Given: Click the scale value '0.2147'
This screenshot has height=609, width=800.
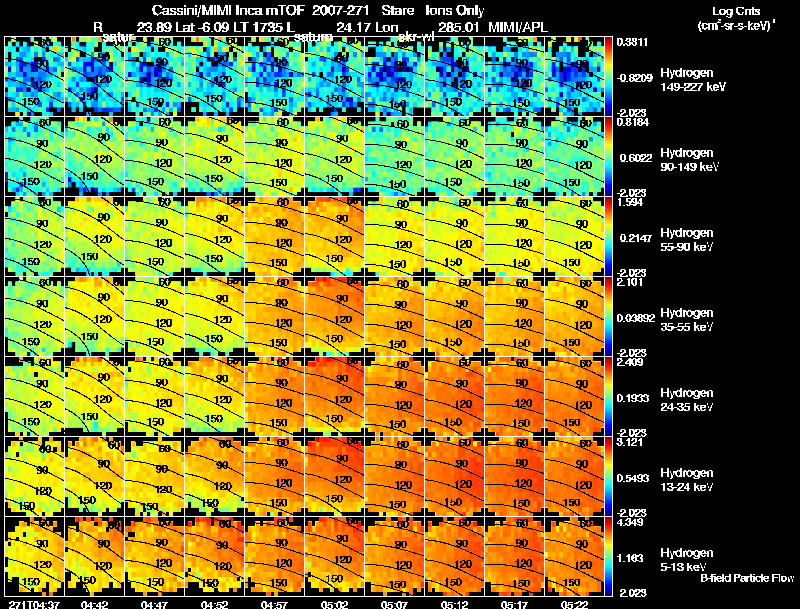Looking at the screenshot, I should pos(636,238).
